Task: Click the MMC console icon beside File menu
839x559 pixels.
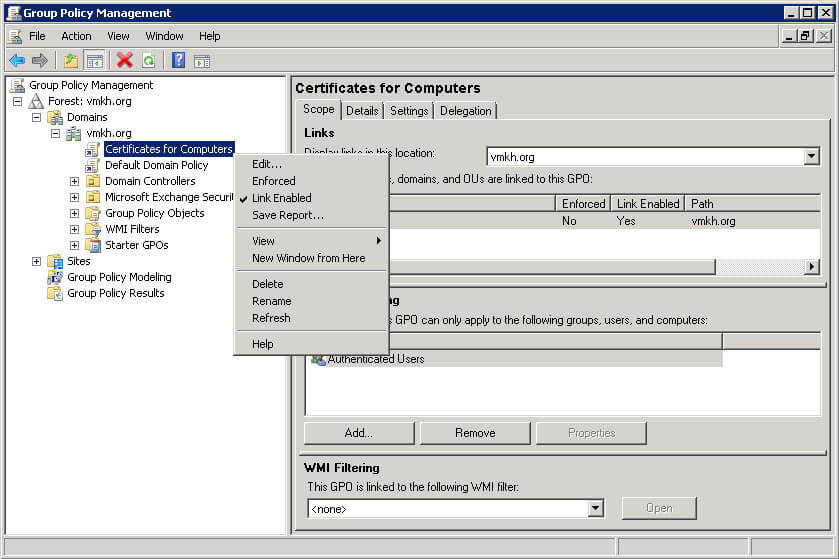Action: click(x=16, y=36)
